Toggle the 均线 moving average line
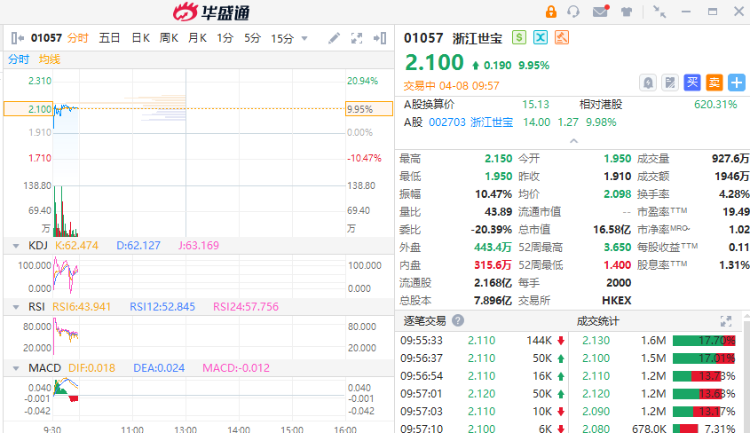 (x=50, y=59)
